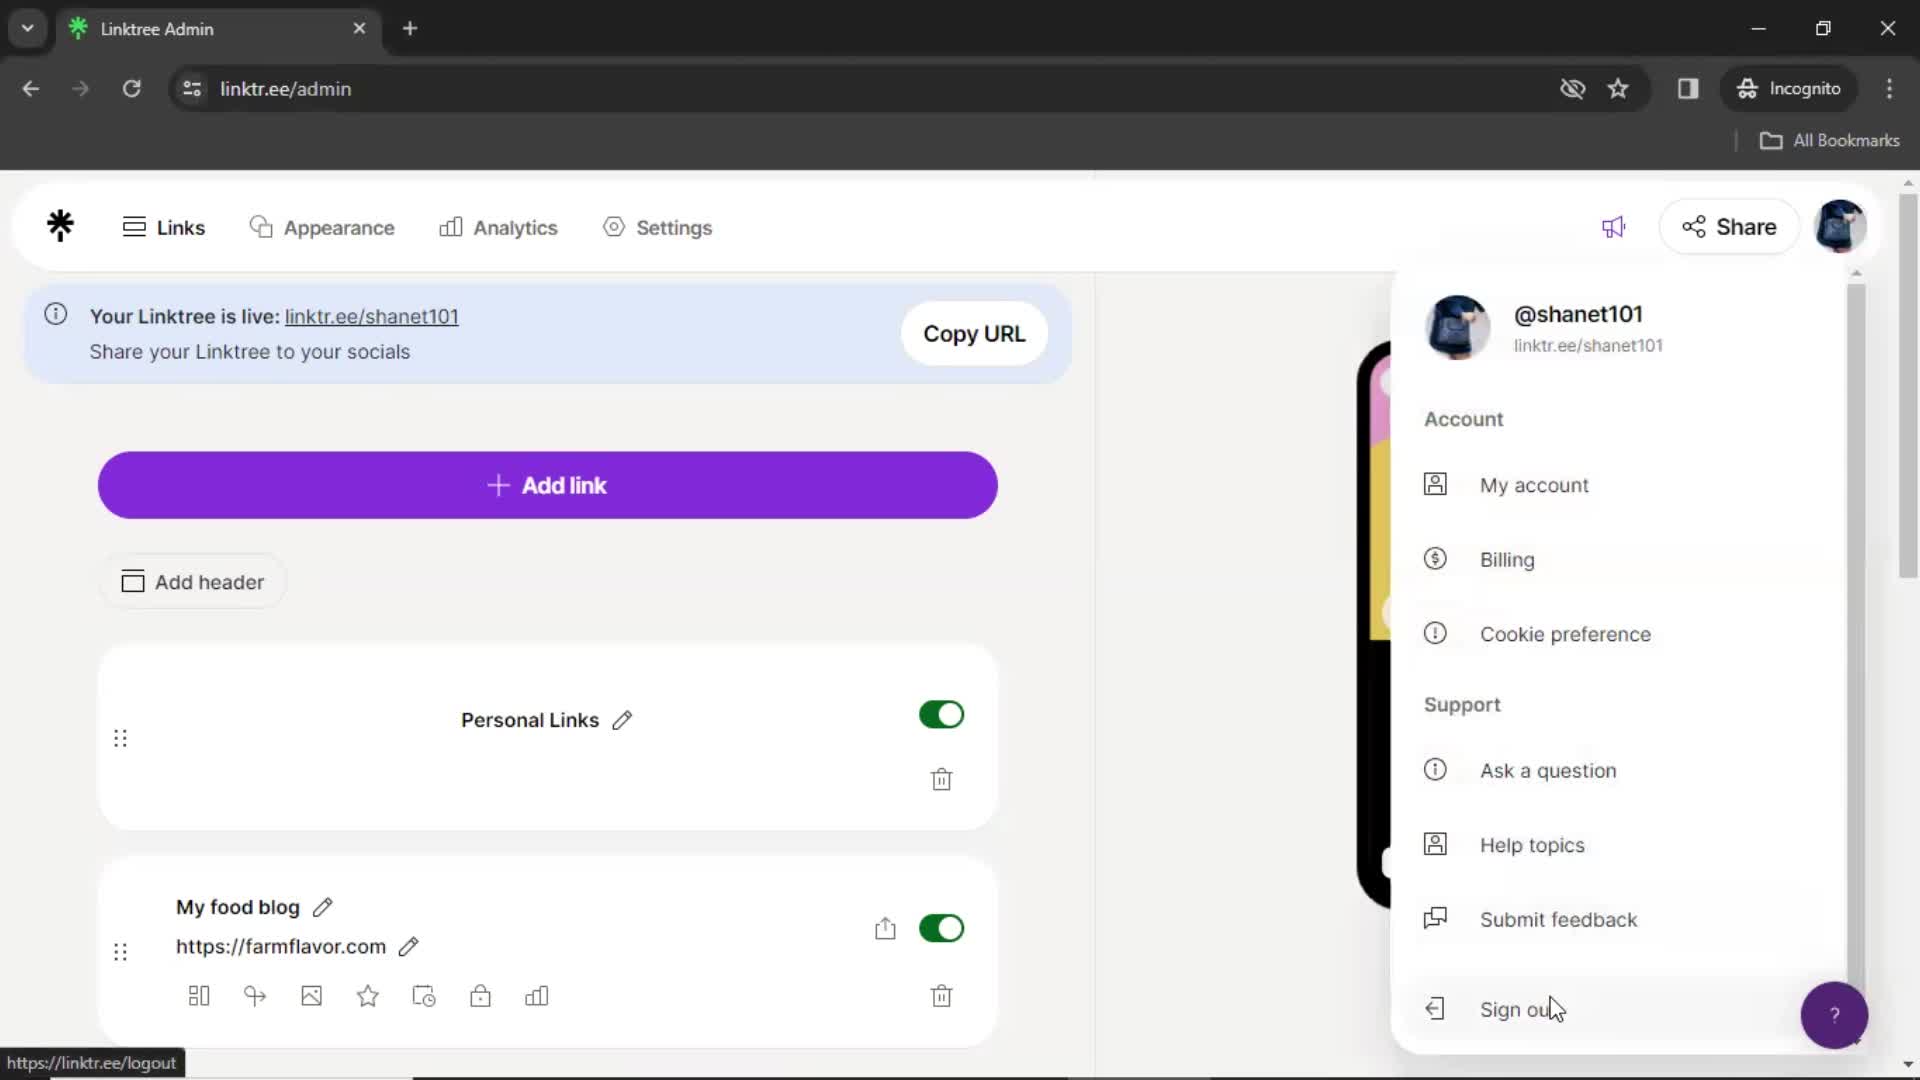Open layout icon on My food blog
The height and width of the screenshot is (1080, 1920).
[x=199, y=996]
